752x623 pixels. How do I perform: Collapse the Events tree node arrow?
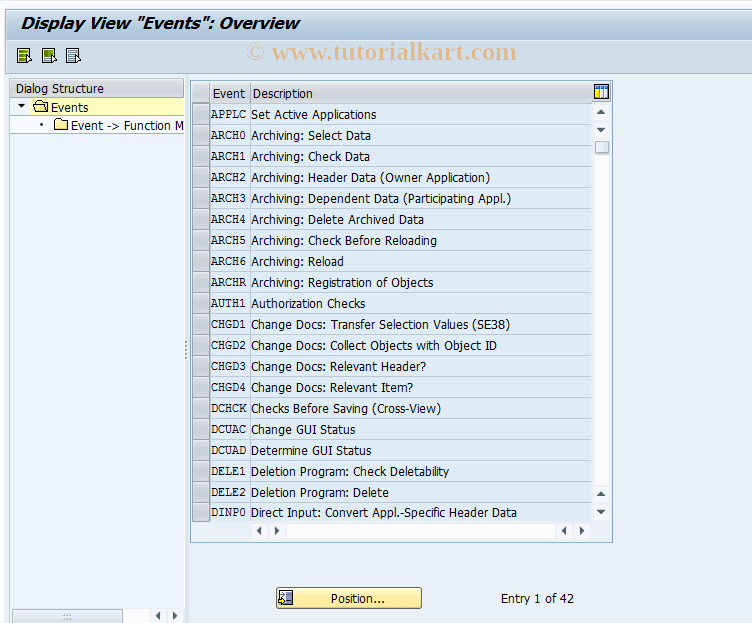pyautogui.click(x=21, y=106)
